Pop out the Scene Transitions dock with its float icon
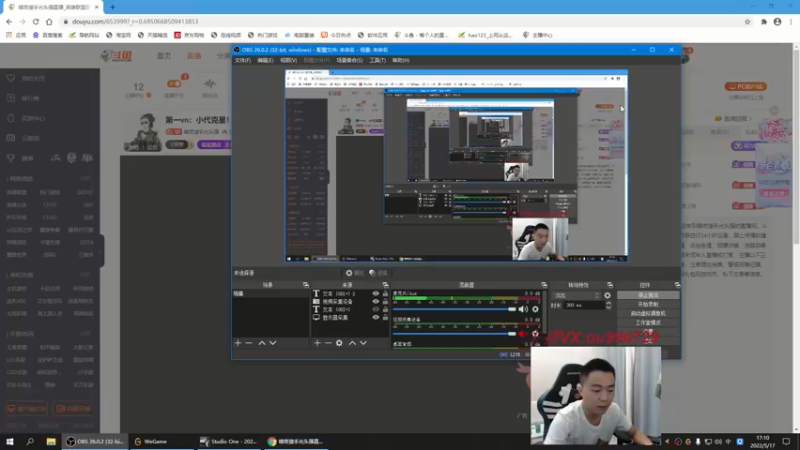The width and height of the screenshot is (800, 450). (610, 285)
